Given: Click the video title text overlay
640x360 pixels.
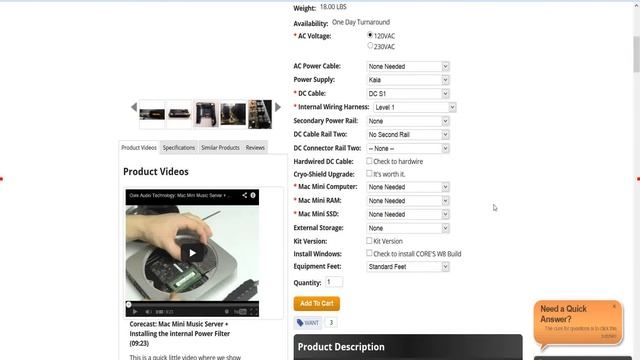Looking at the screenshot, I should coord(180,196).
